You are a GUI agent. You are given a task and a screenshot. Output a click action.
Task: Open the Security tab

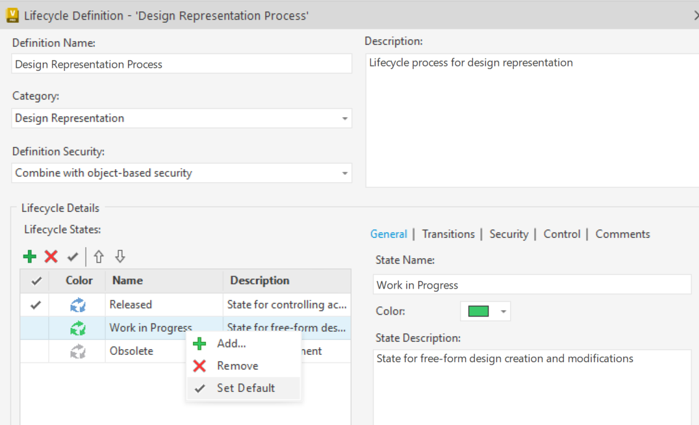[x=509, y=234]
